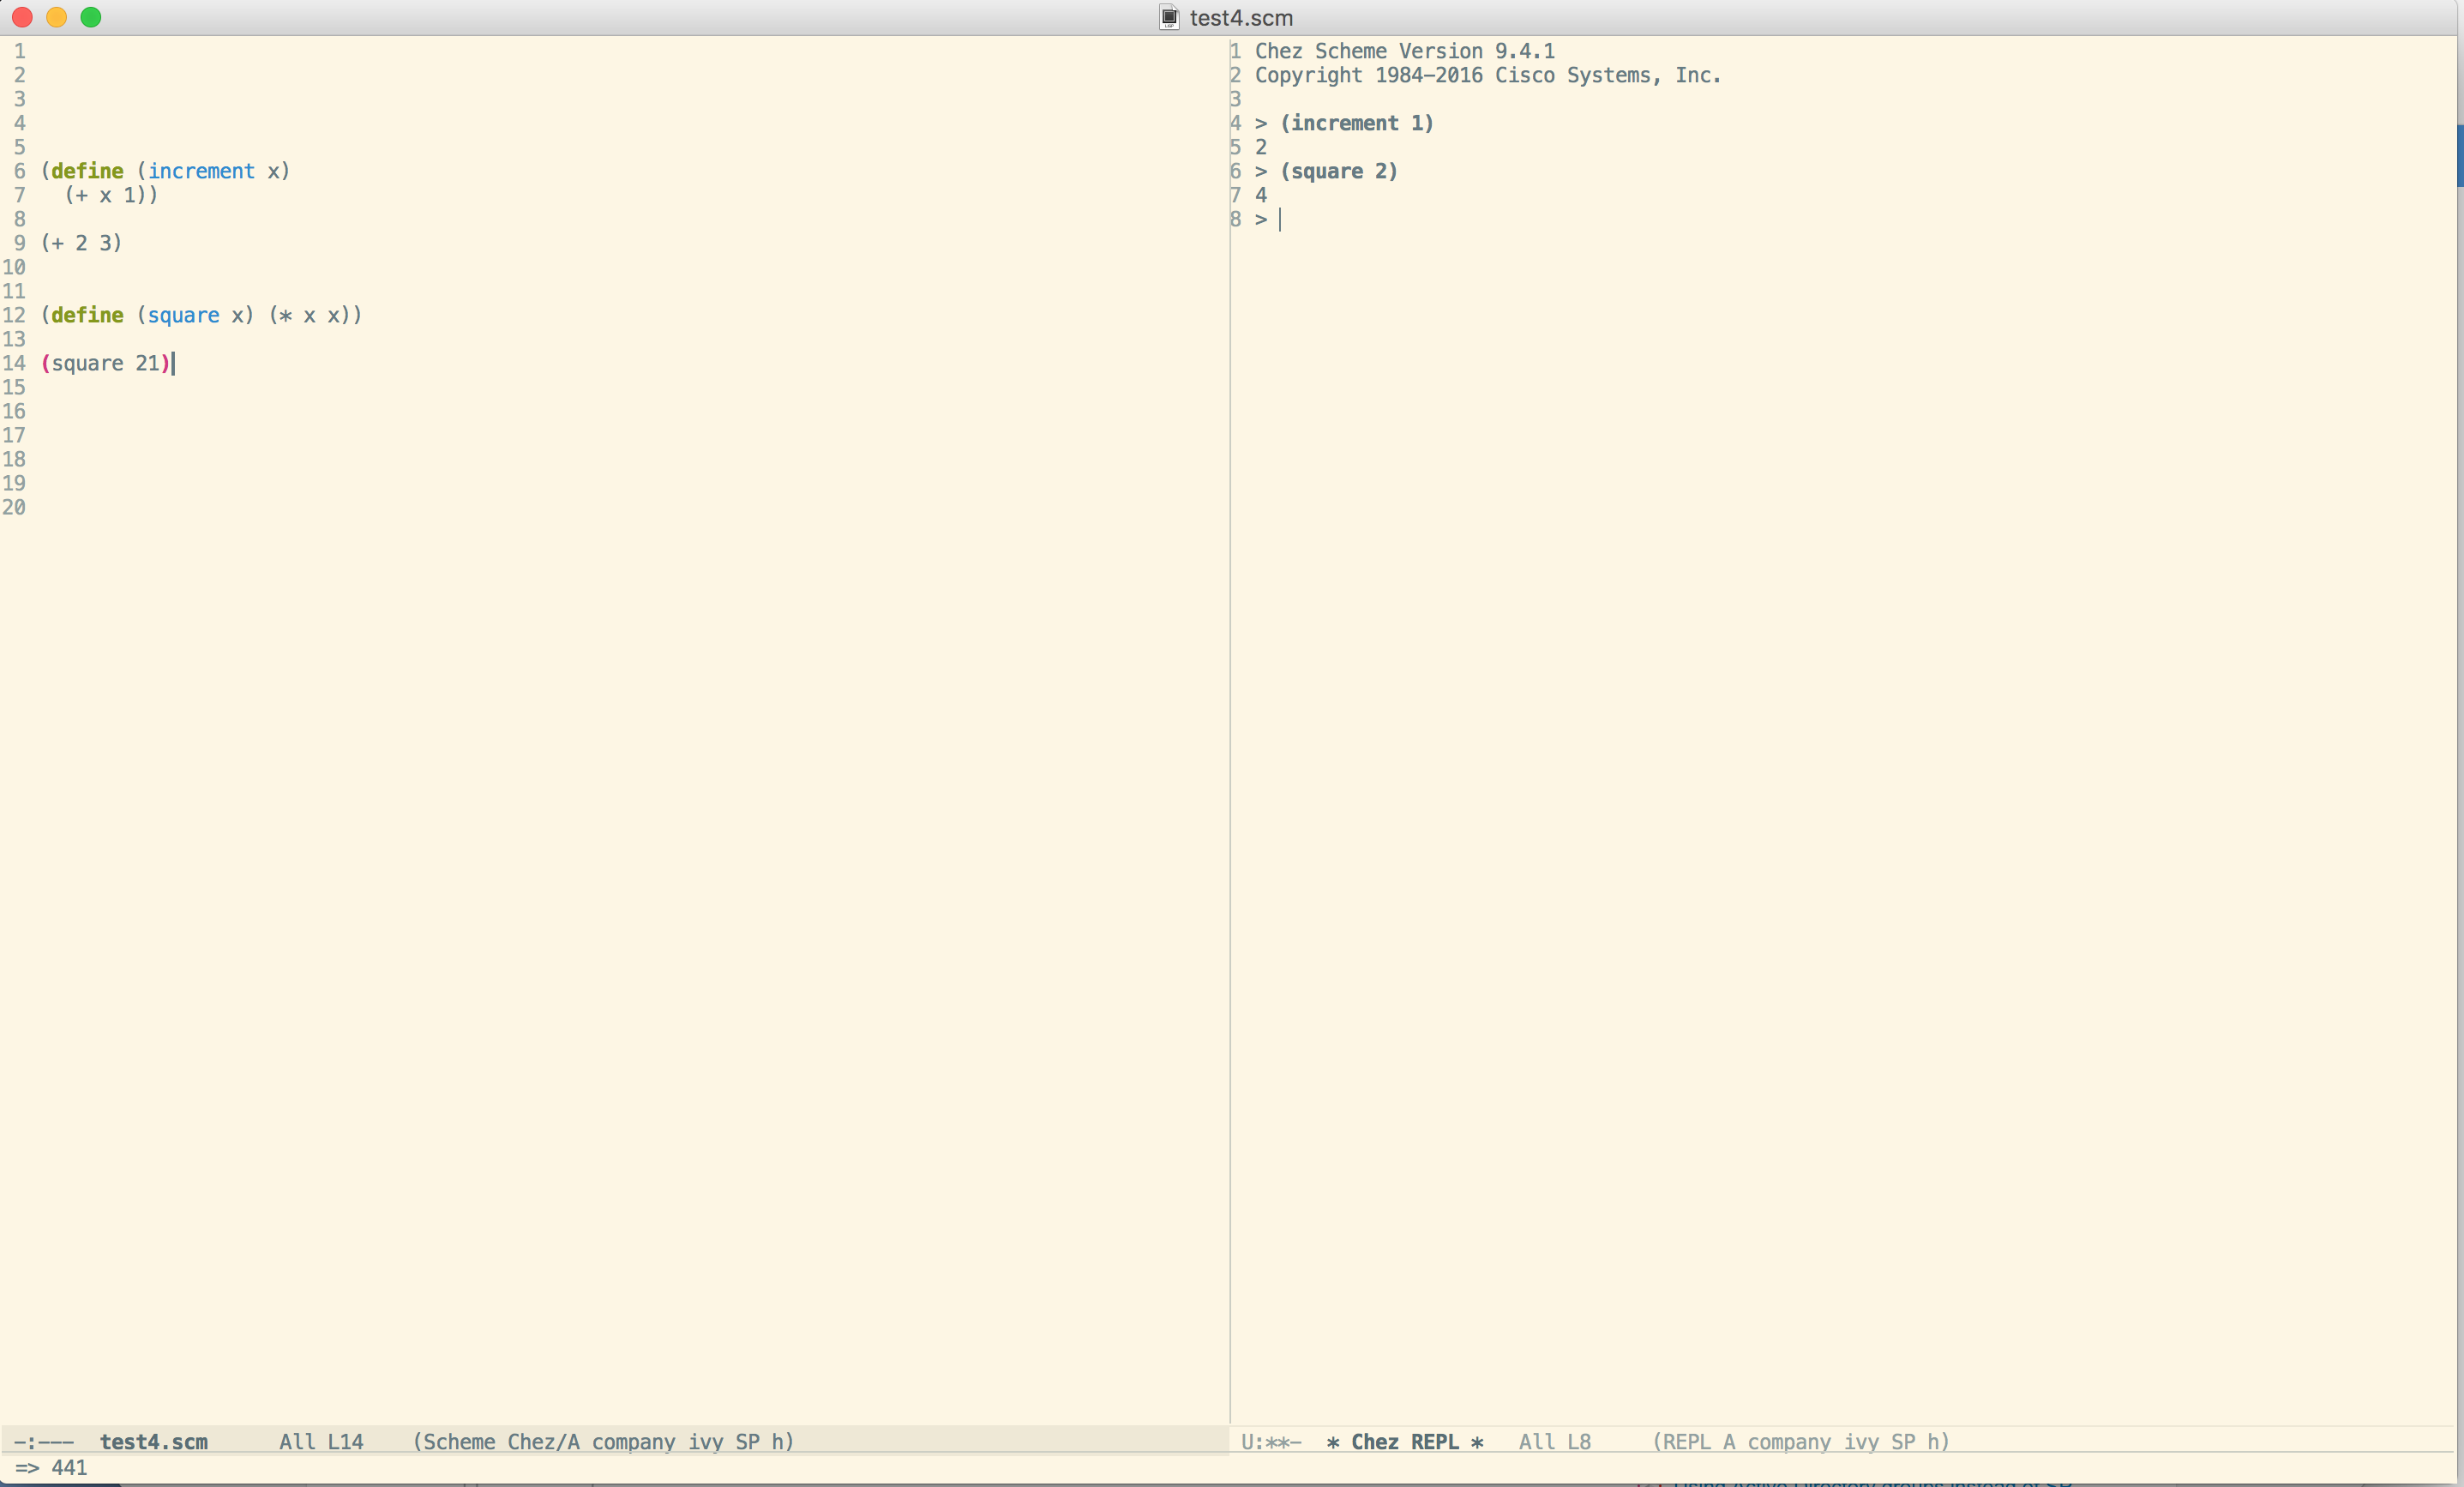This screenshot has width=2464, height=1487.
Task: Click the L14 line number indicator in mode line
Action: pos(344,1441)
